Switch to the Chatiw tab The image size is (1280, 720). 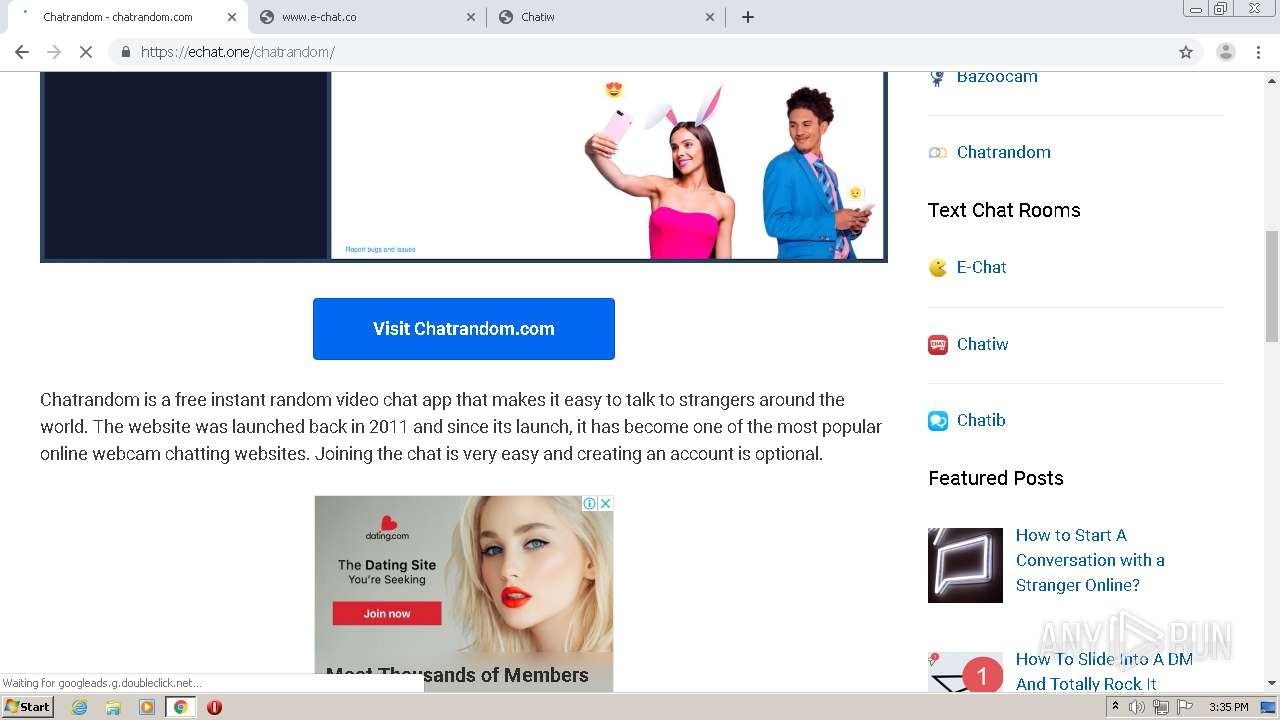pyautogui.click(x=606, y=17)
